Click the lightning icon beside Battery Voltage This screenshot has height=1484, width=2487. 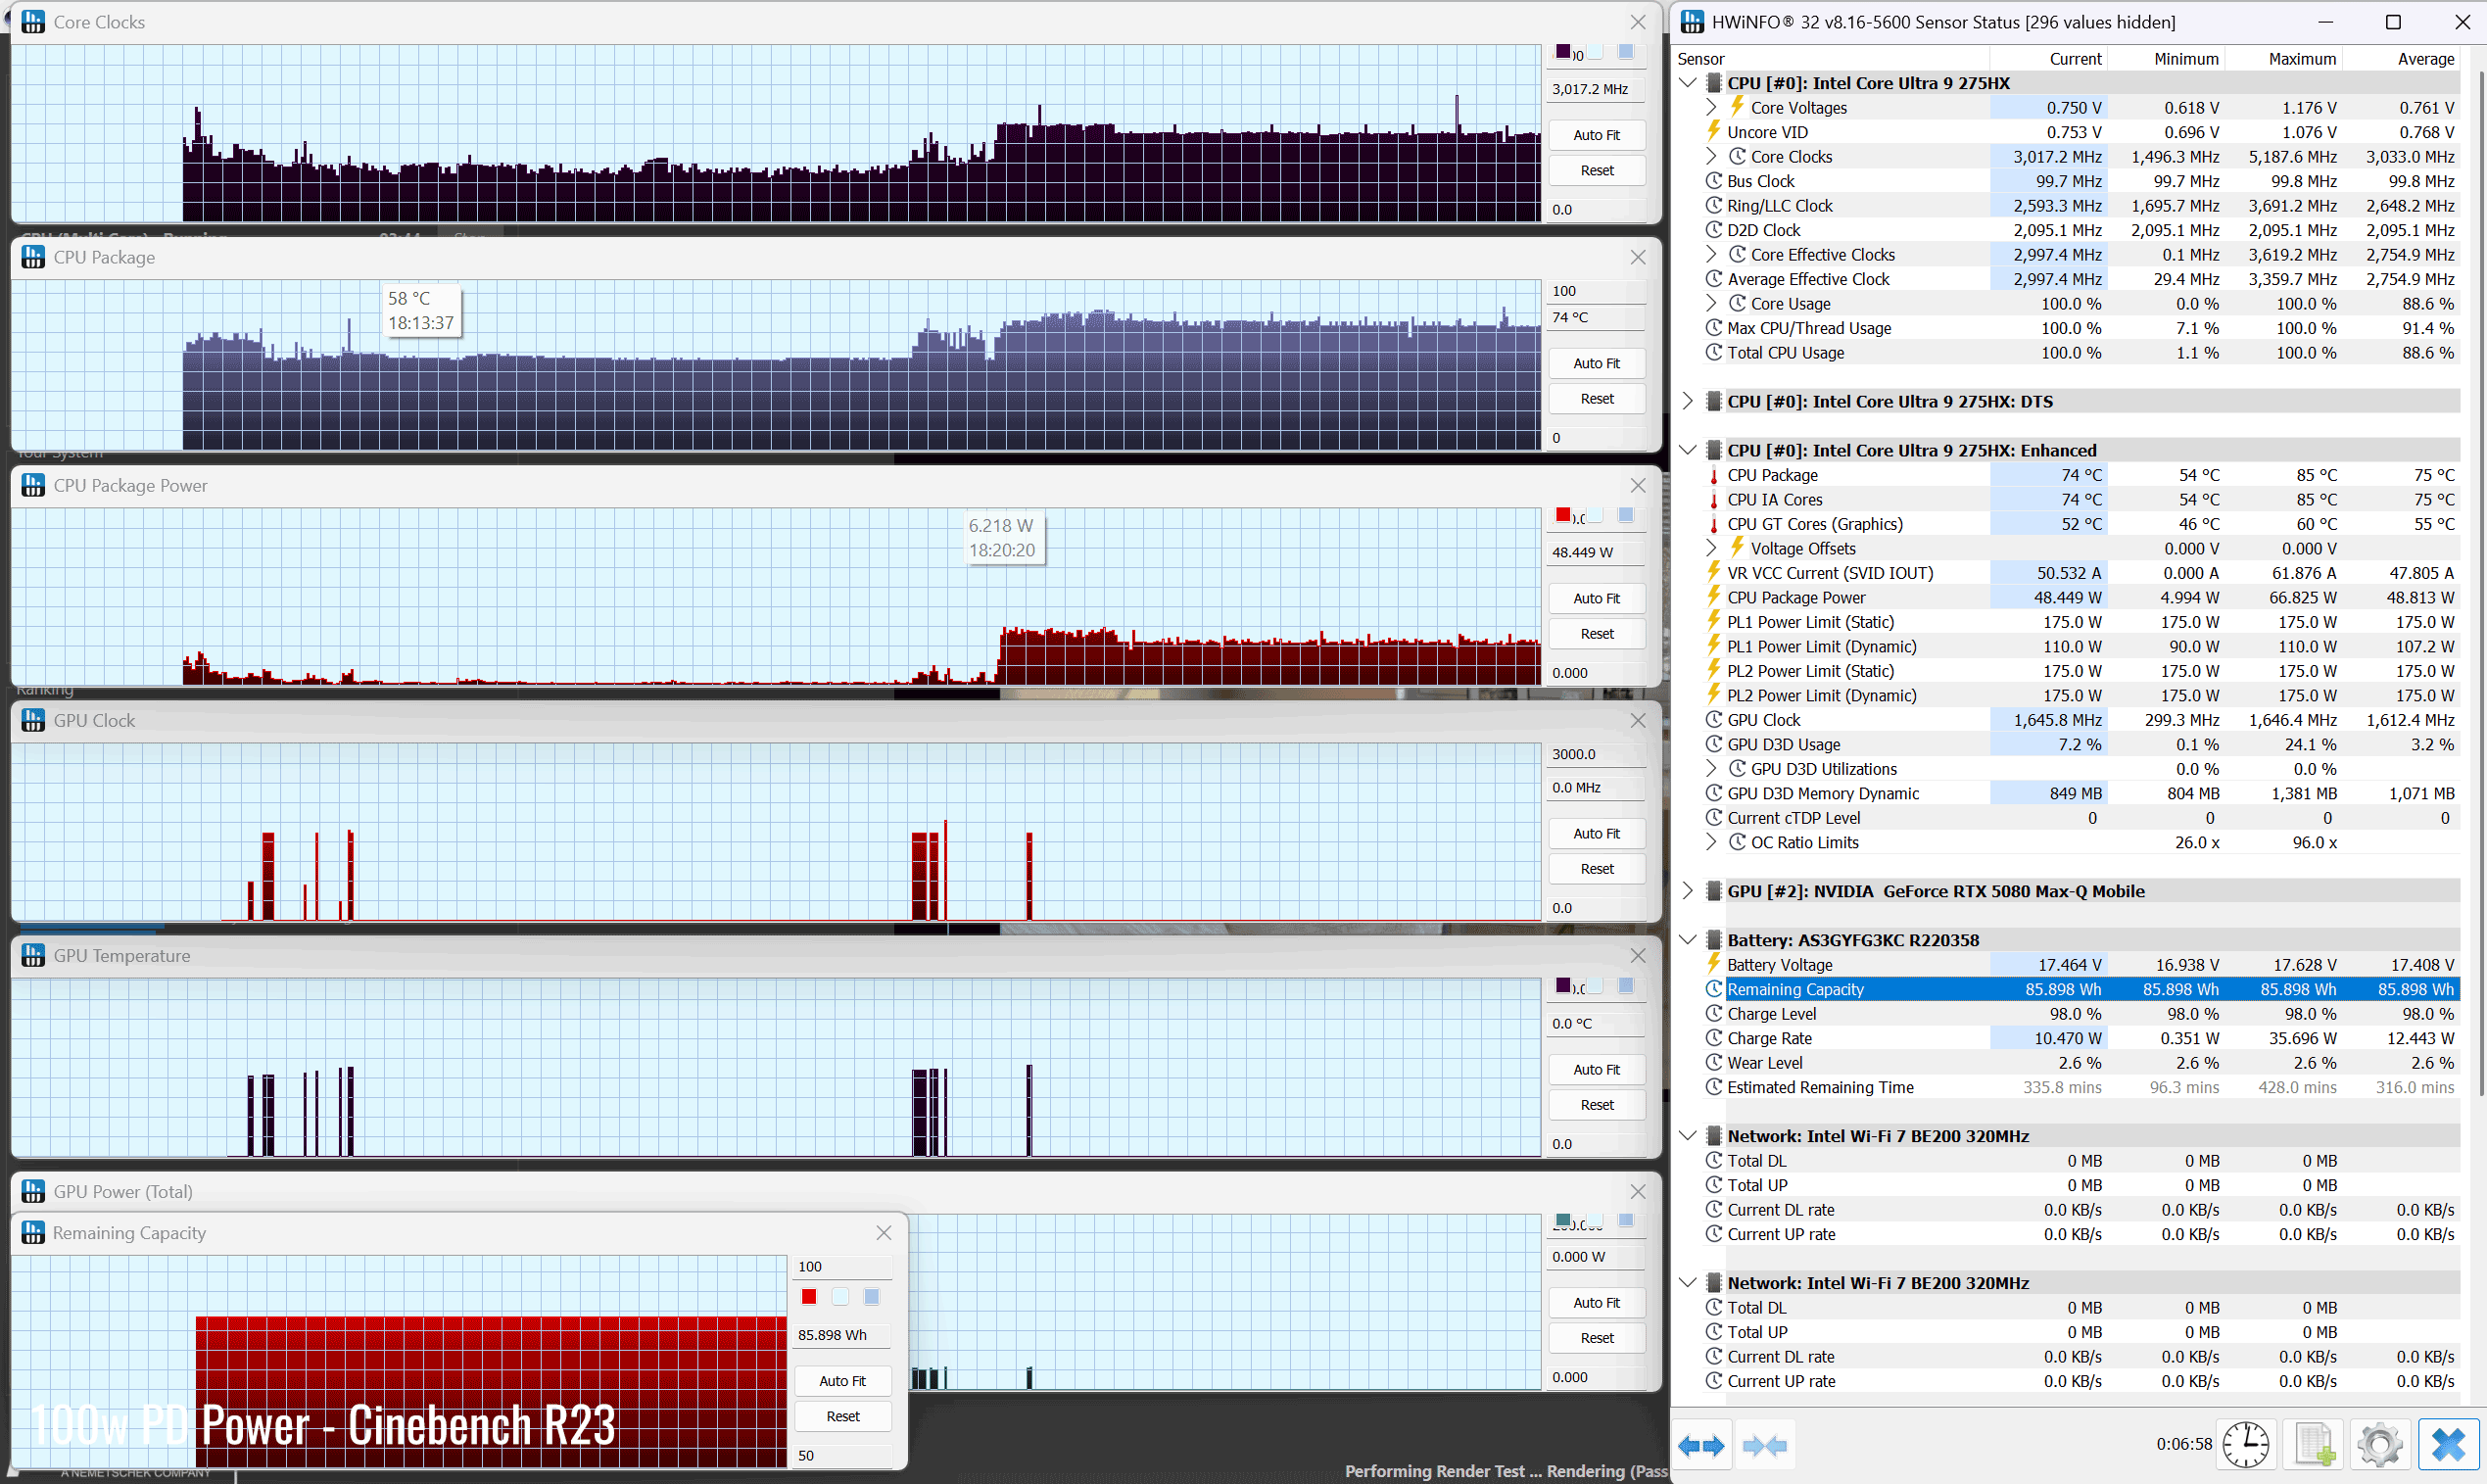point(1714,964)
